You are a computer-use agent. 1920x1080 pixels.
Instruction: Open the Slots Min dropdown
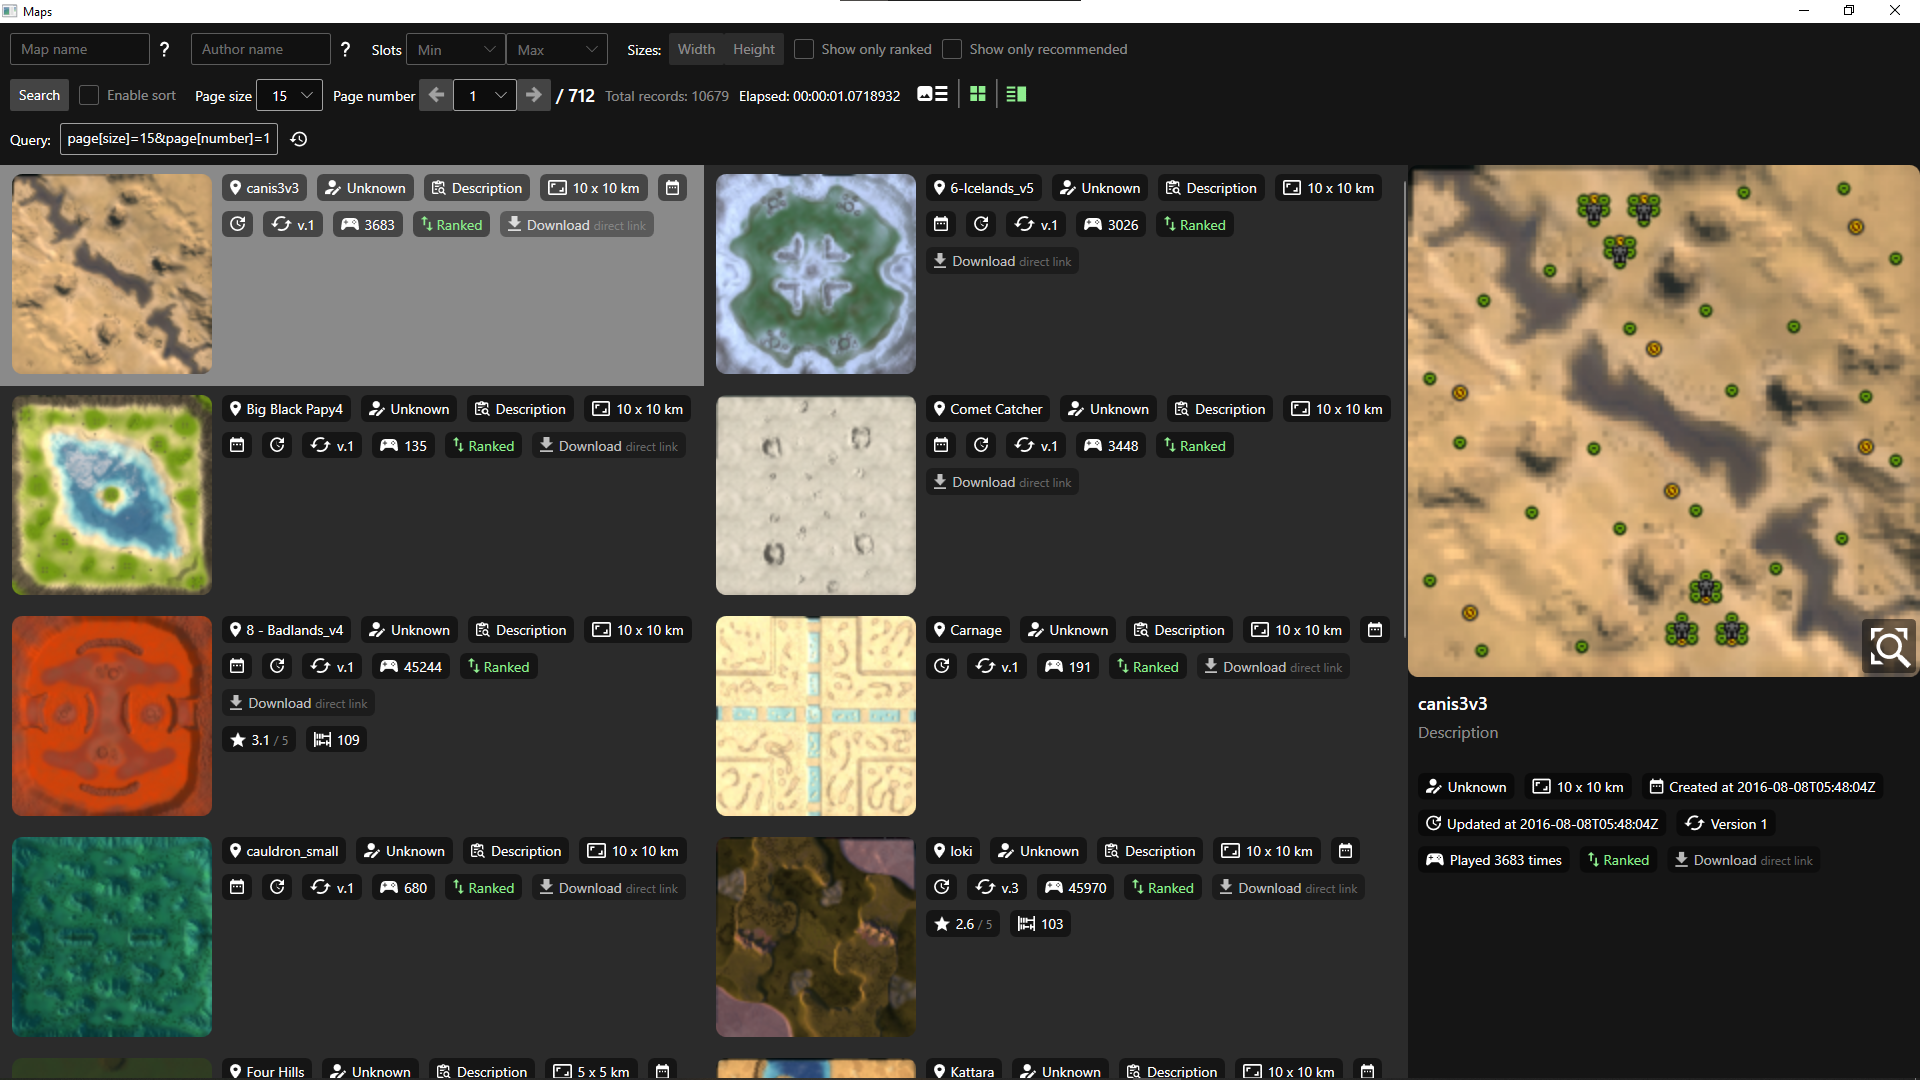456,49
